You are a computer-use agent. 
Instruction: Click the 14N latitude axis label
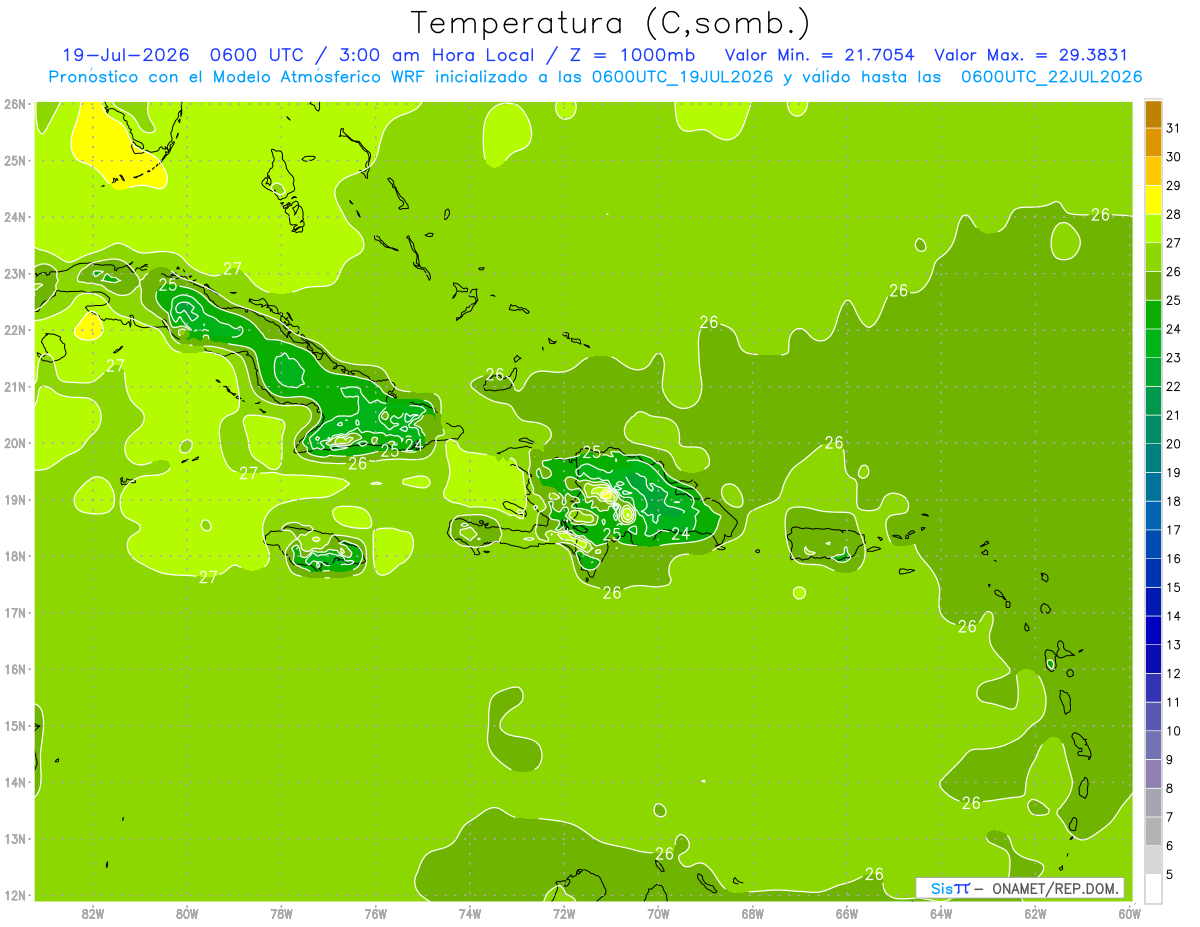click(x=14, y=782)
